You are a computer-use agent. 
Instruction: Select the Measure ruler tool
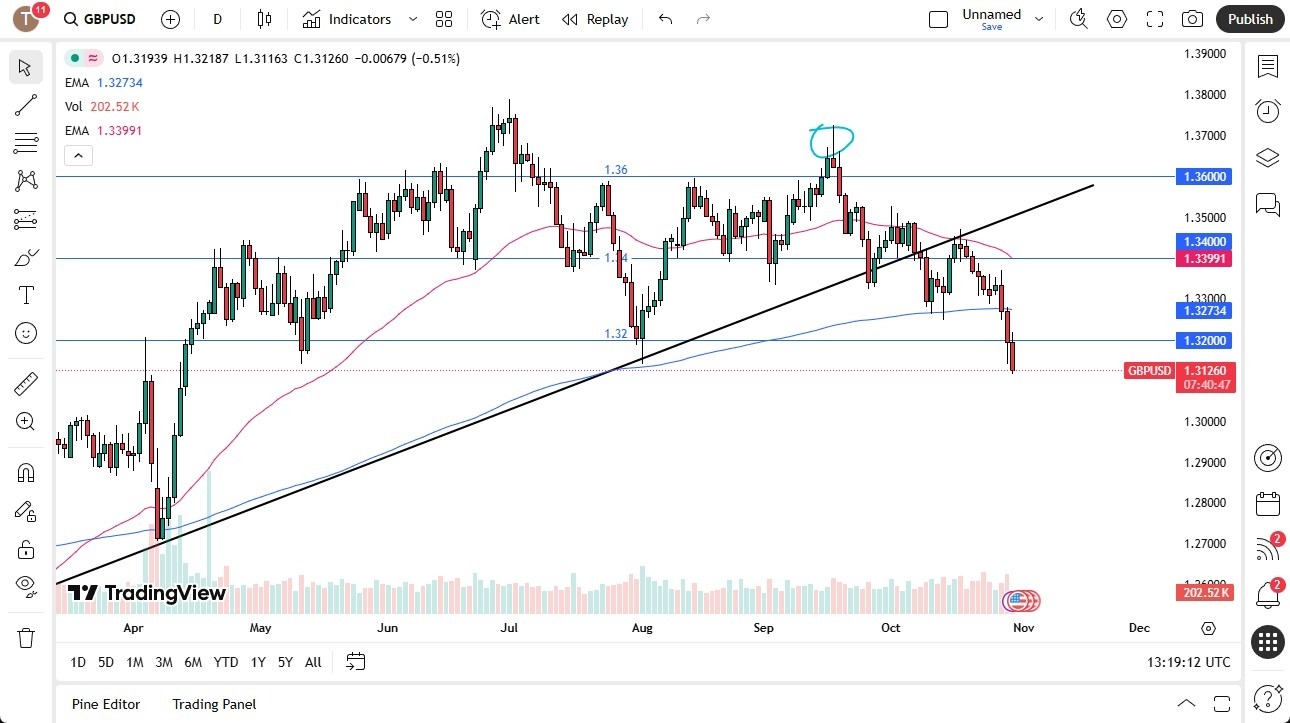26,382
